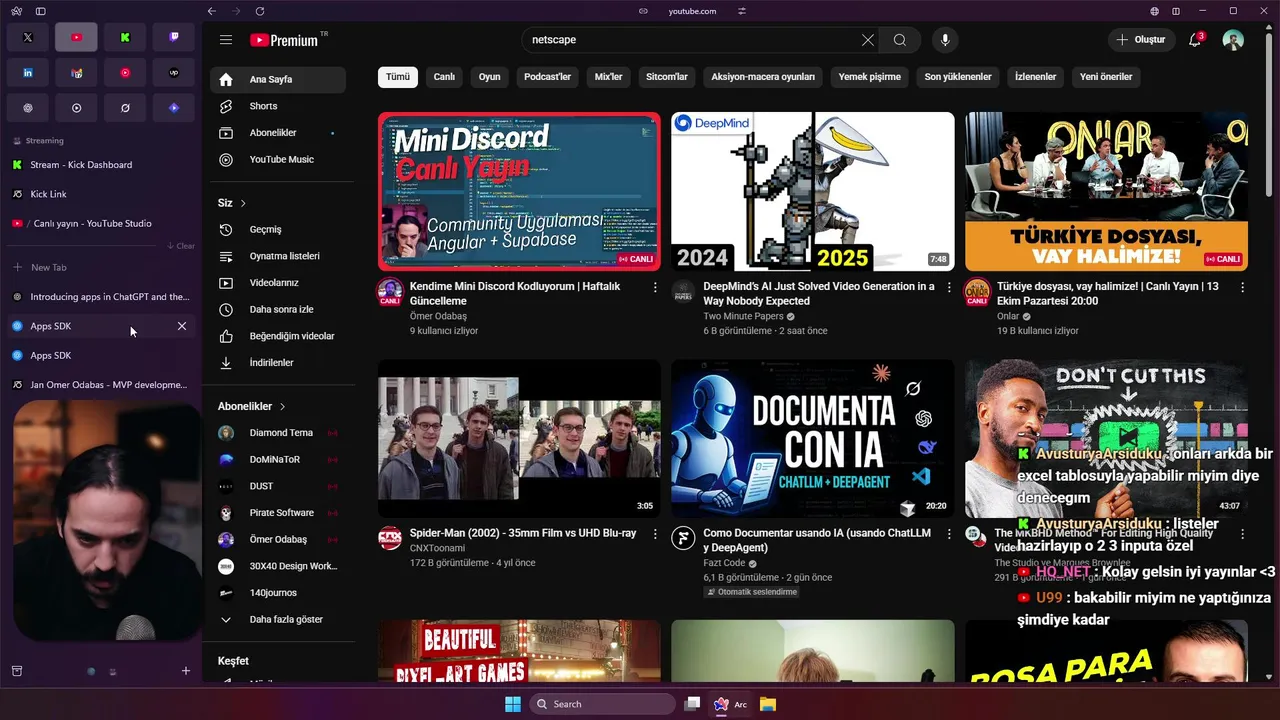The image size is (1280, 720).
Task: Click the Oluştur create button
Action: 1141,40
